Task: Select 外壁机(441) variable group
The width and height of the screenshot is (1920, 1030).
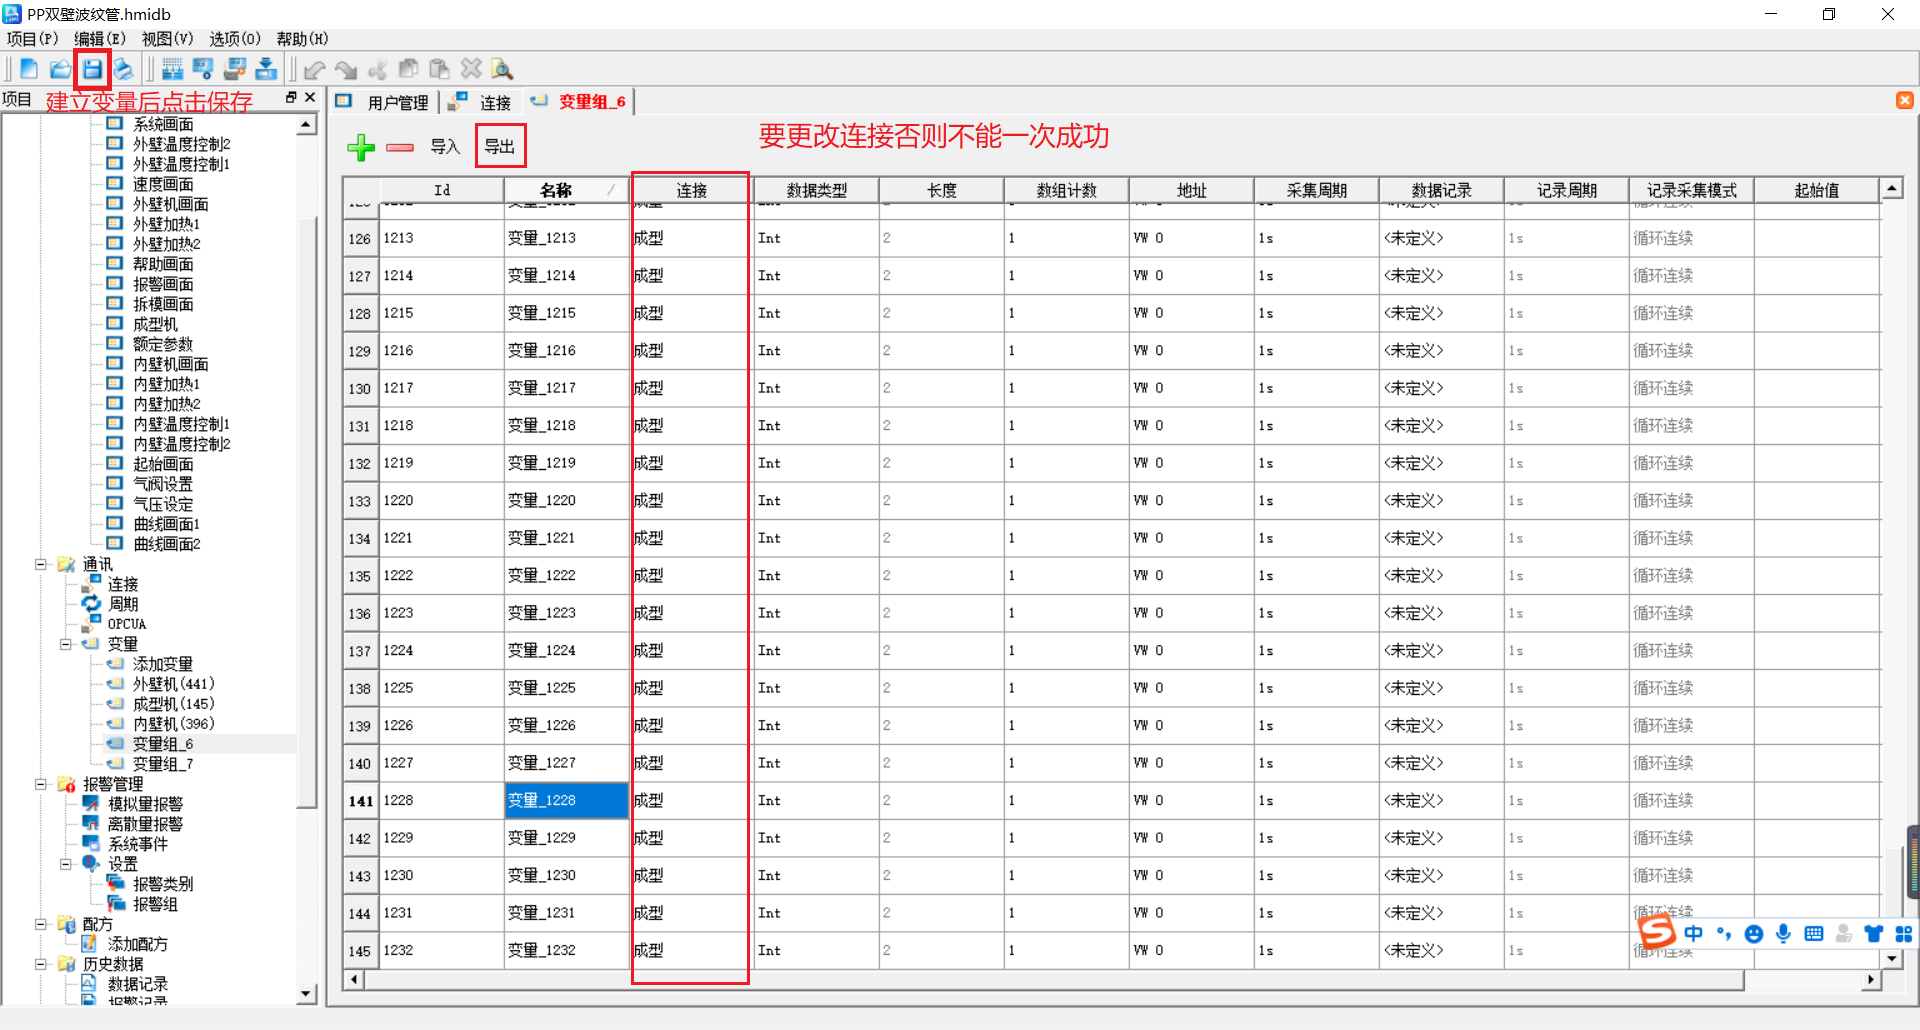Action: point(173,684)
